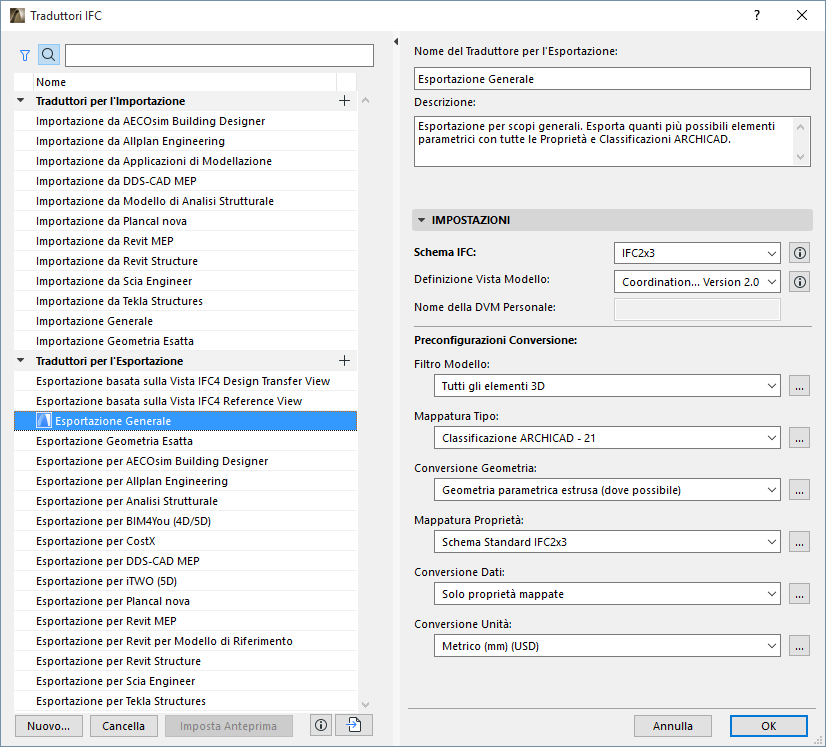Open Mappatura Proprietà options via ellipsis button
826x747 pixels.
click(x=799, y=541)
